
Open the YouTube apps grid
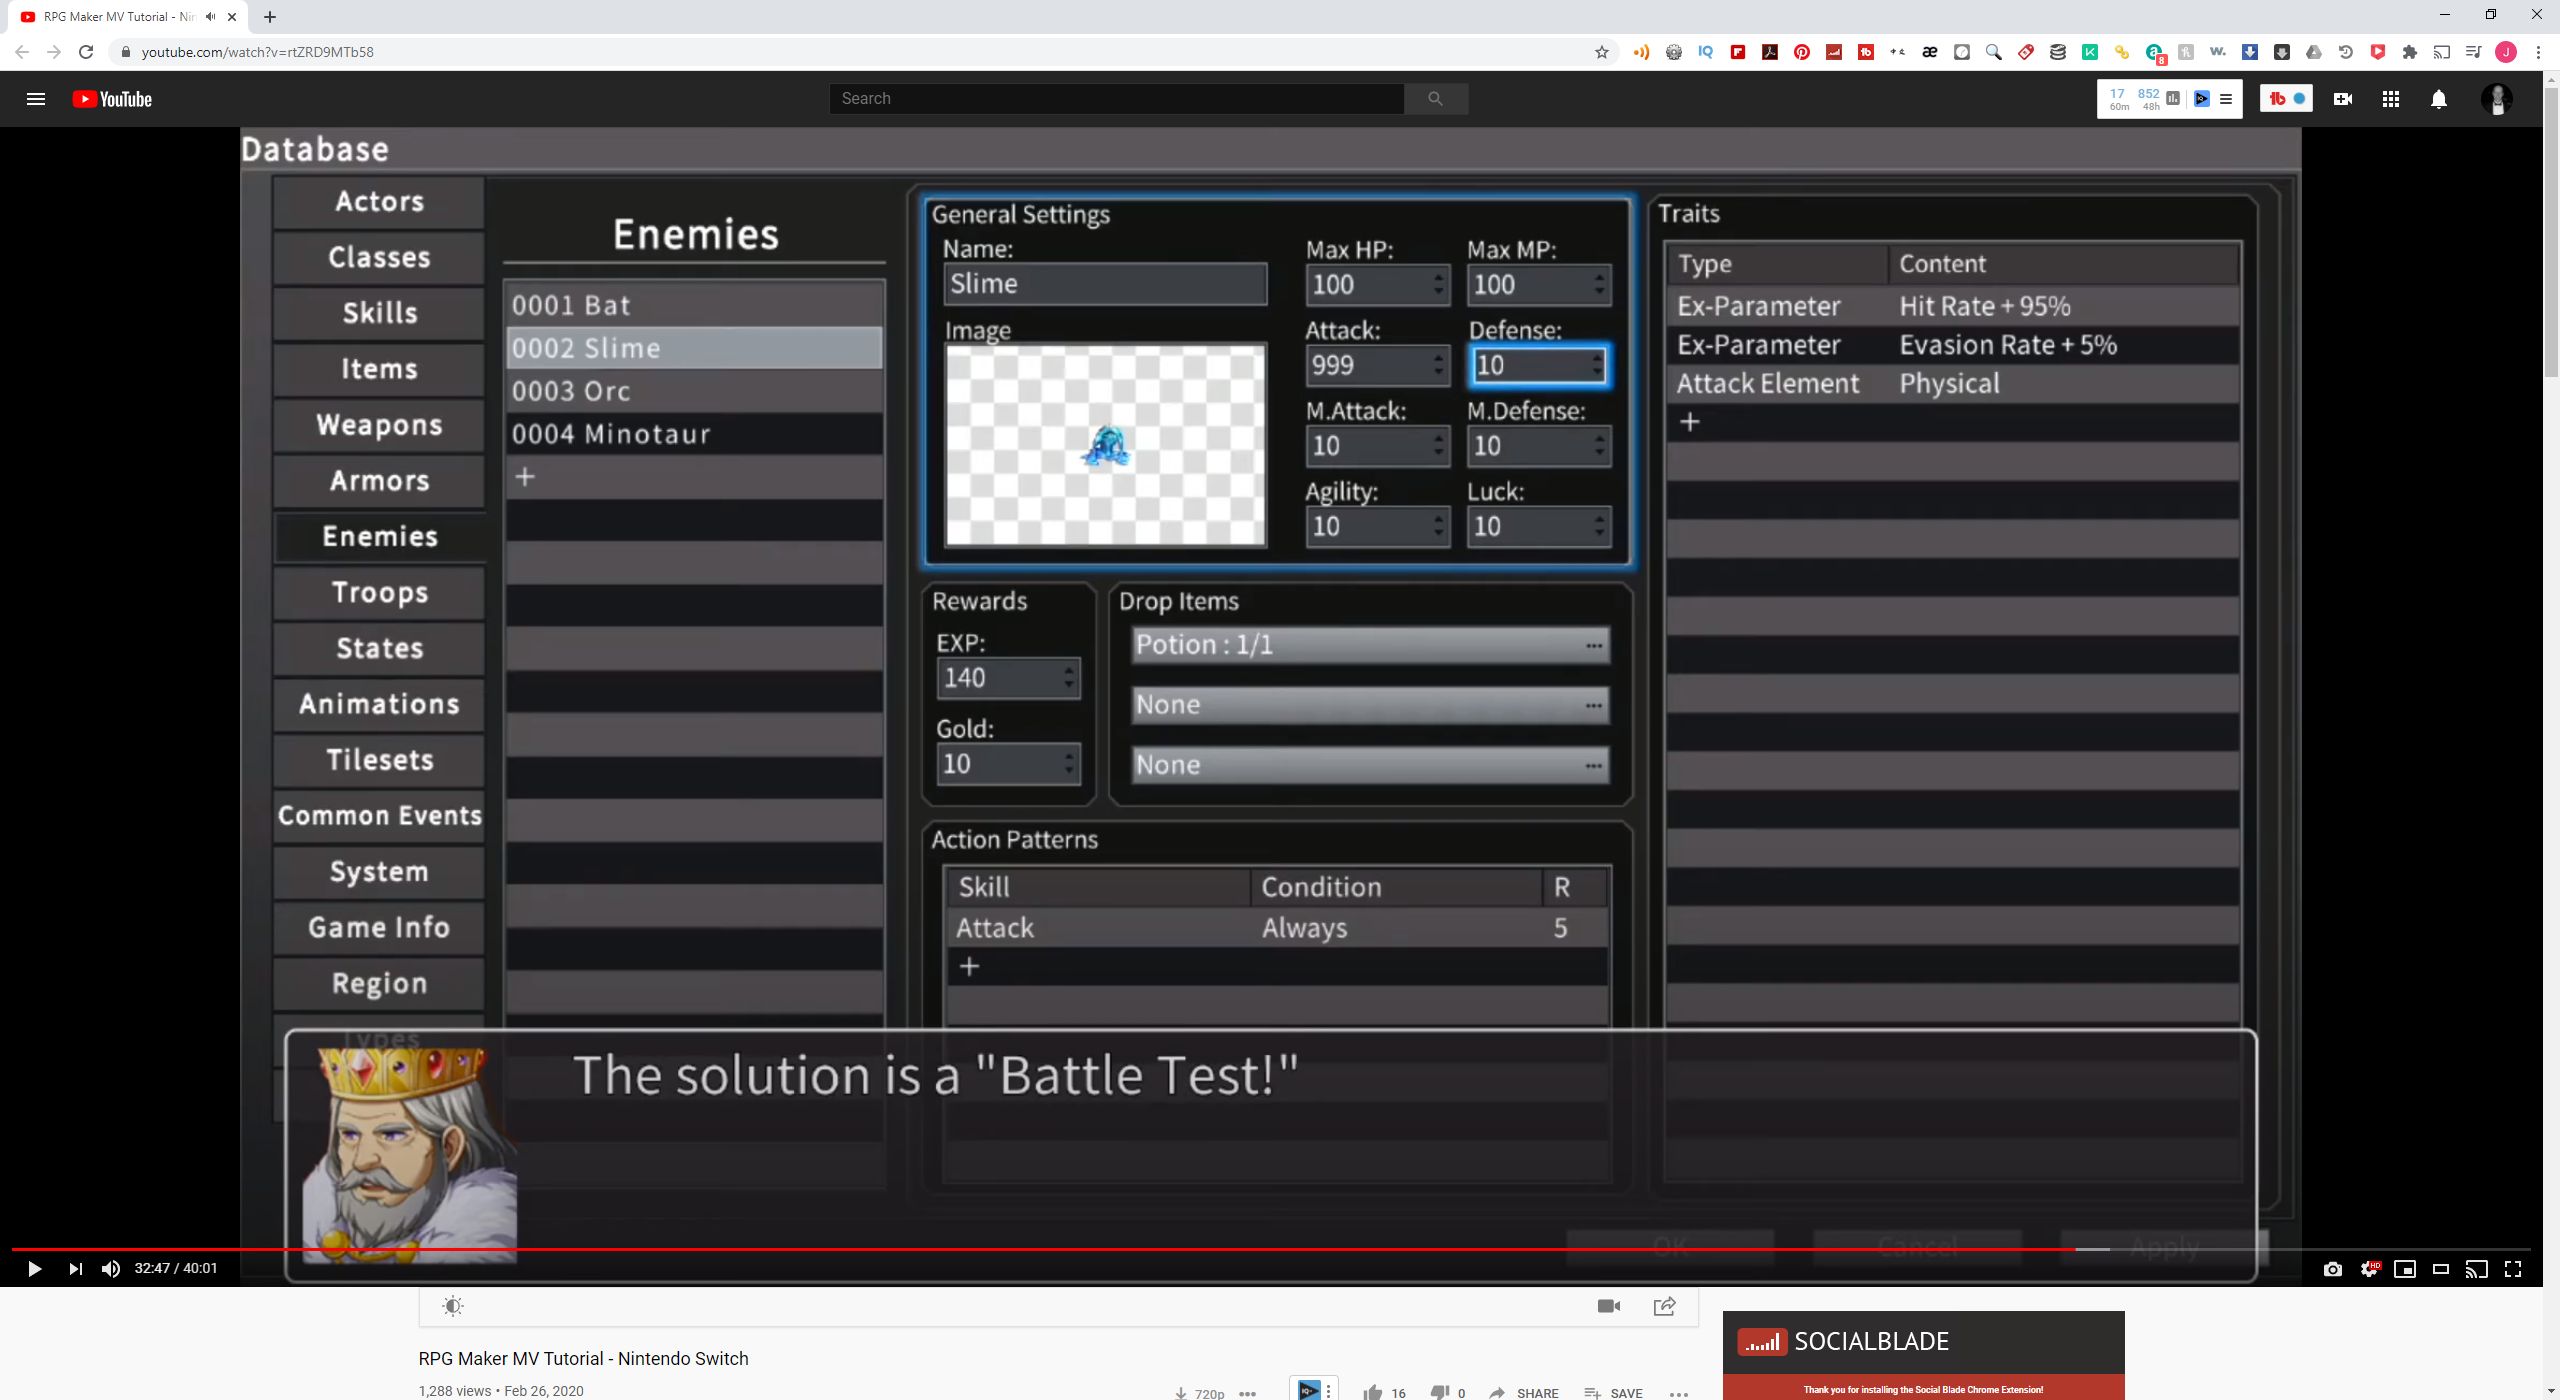pos(2391,99)
